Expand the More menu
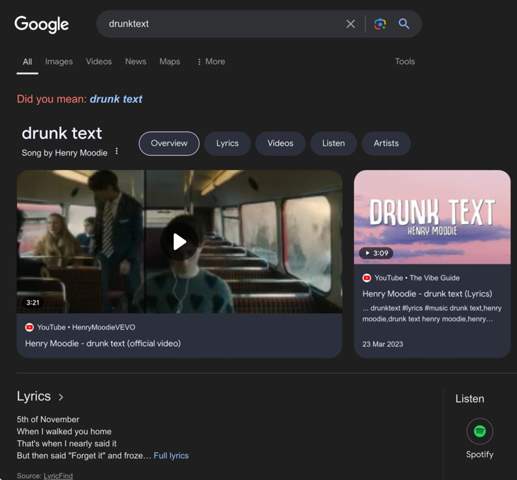The width and height of the screenshot is (517, 480). [211, 62]
